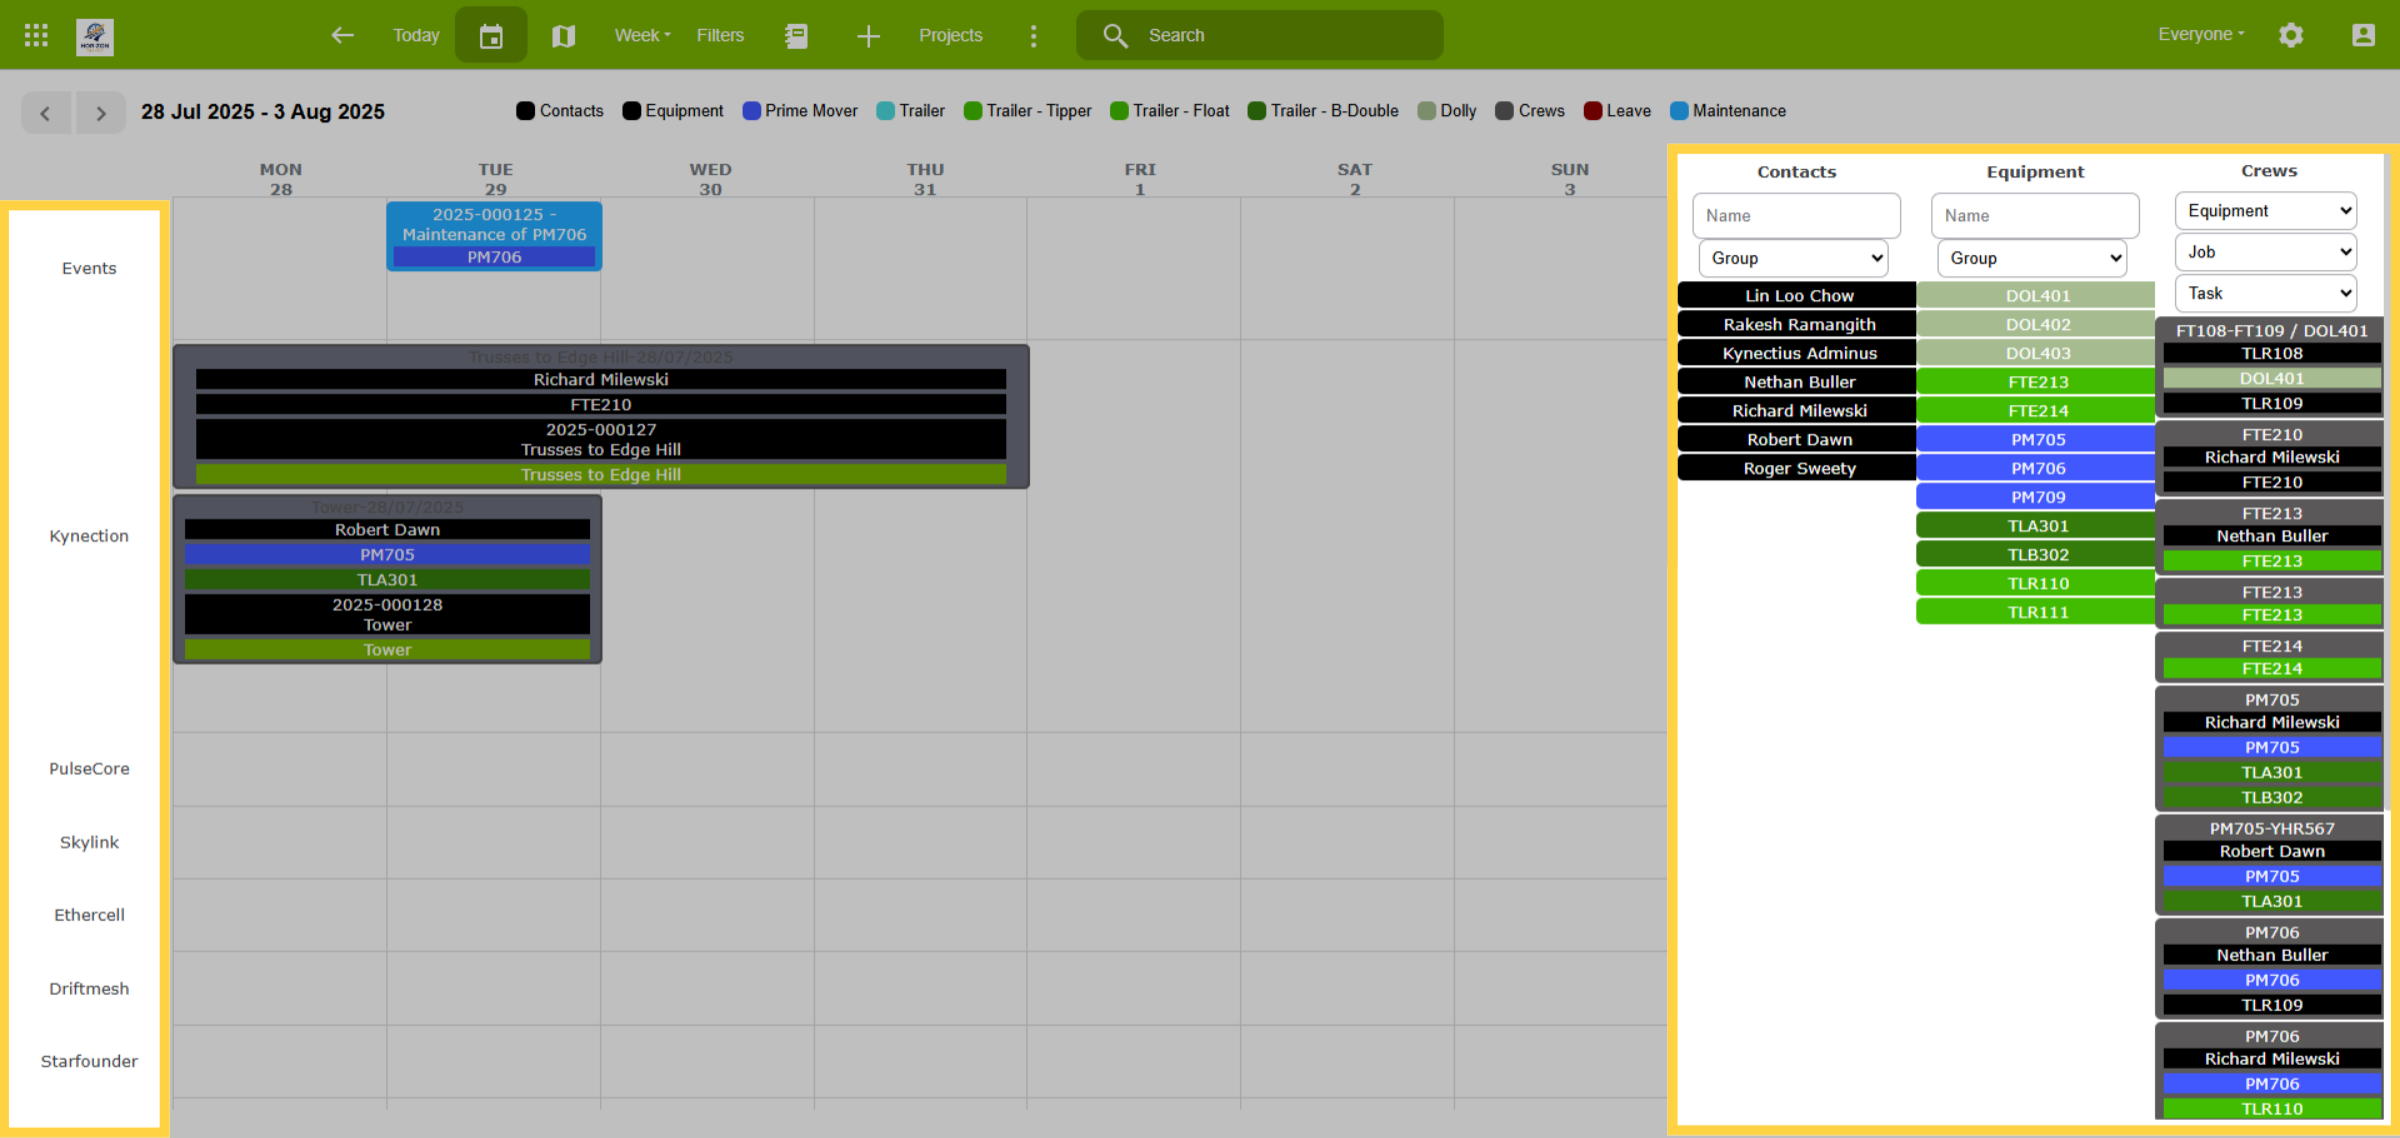Select the Events row label
Viewport: 2400px width, 1138px height.
pos(89,269)
